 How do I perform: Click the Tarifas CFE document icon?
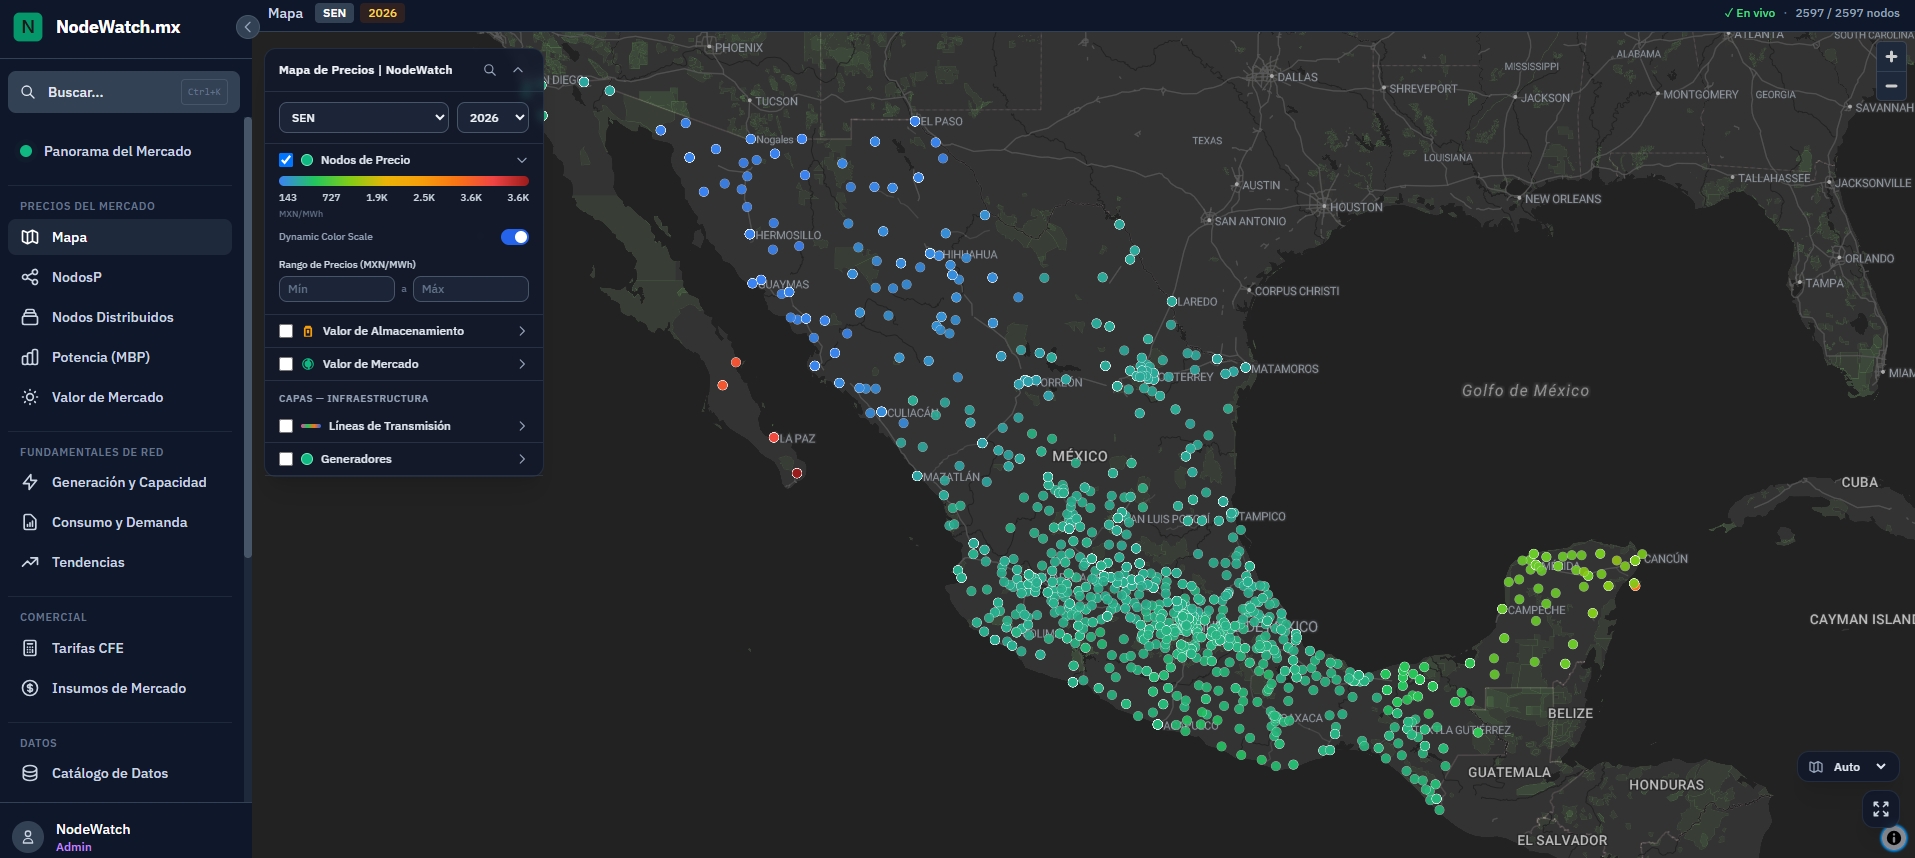click(x=30, y=648)
